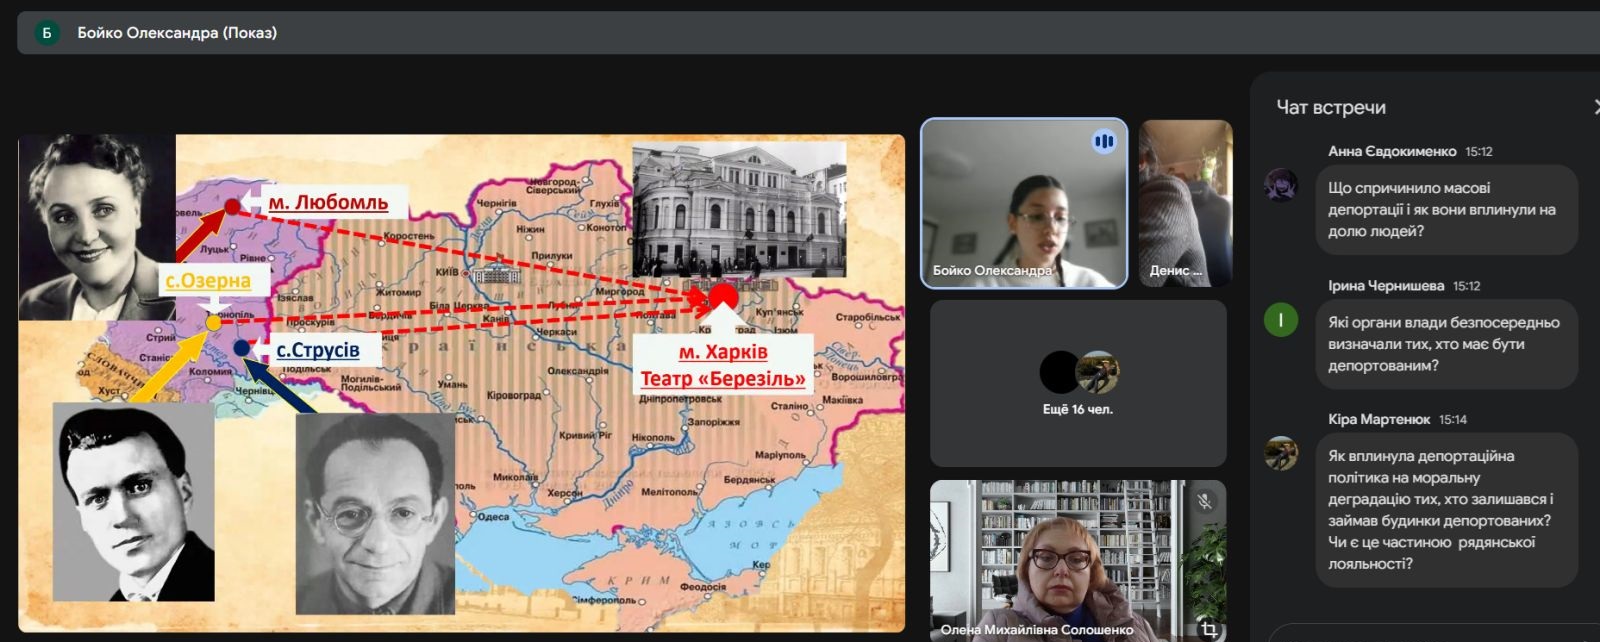Image resolution: width=1600 pixels, height=642 pixels.
Task: Click Ірина Чернишева's green 'I' avatar
Action: click(x=1281, y=320)
